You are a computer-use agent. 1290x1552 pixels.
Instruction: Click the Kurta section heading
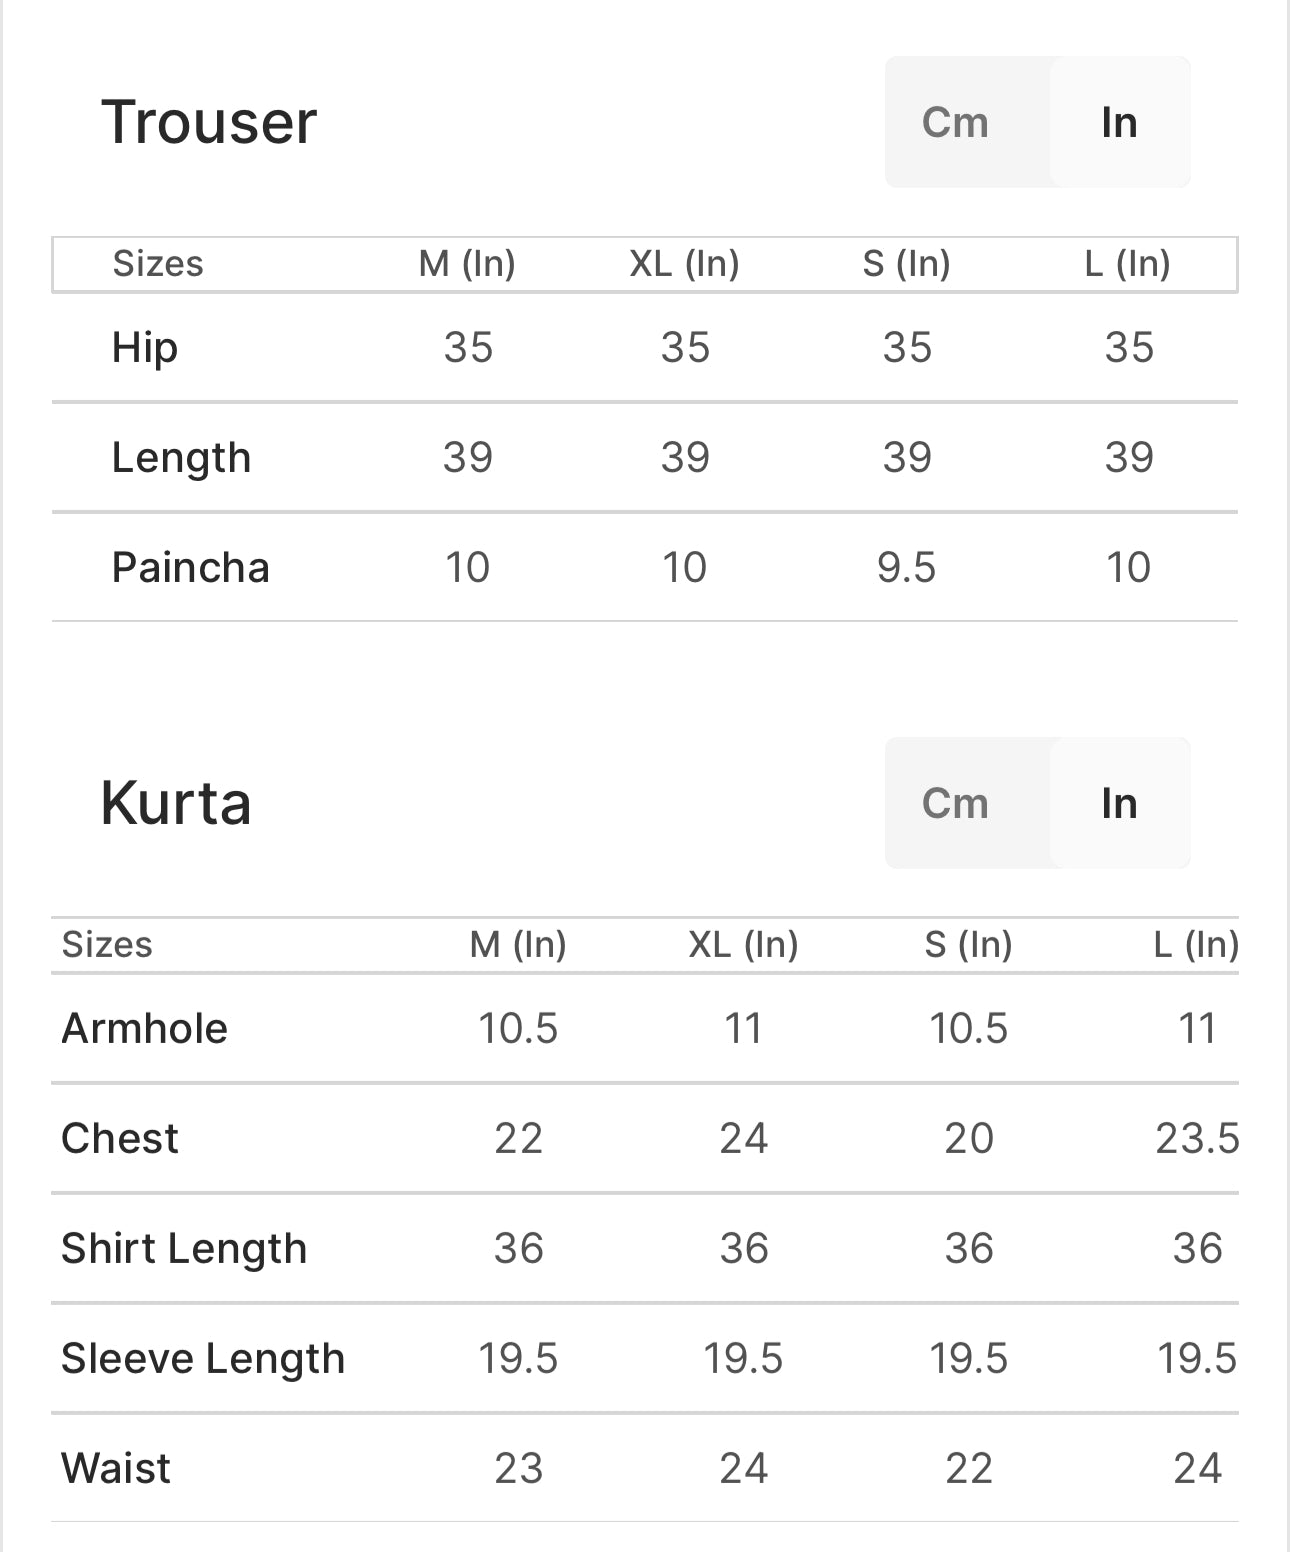pyautogui.click(x=176, y=803)
